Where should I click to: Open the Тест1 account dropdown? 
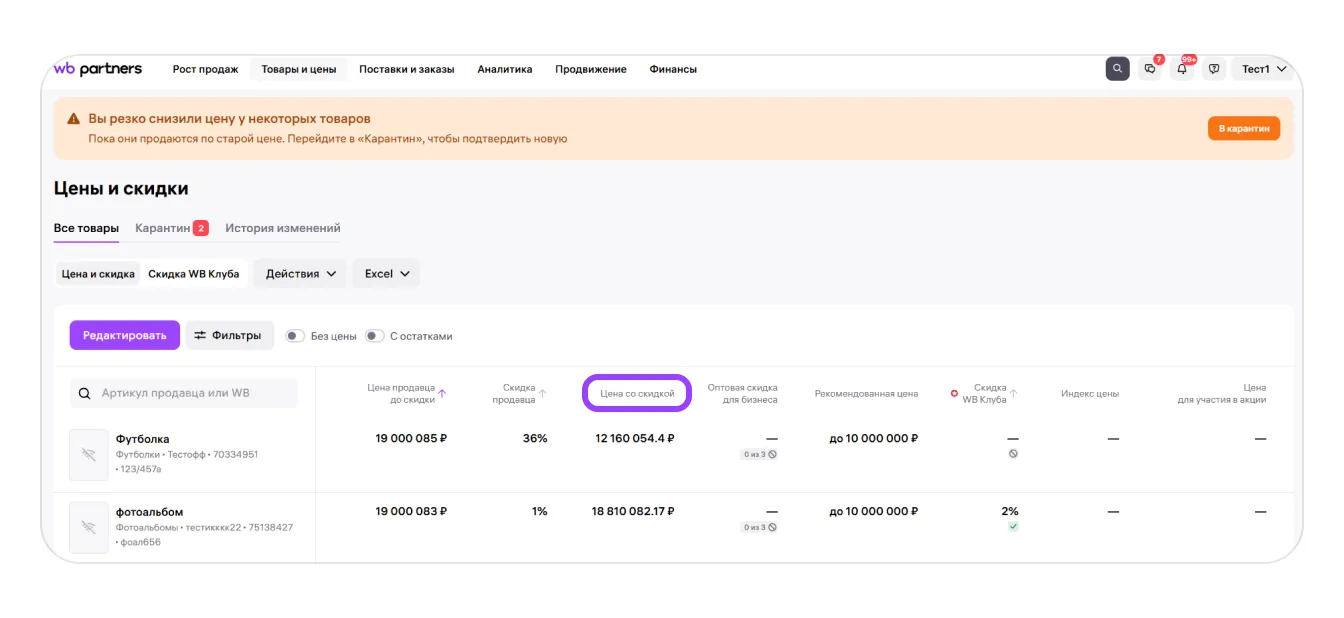1264,69
